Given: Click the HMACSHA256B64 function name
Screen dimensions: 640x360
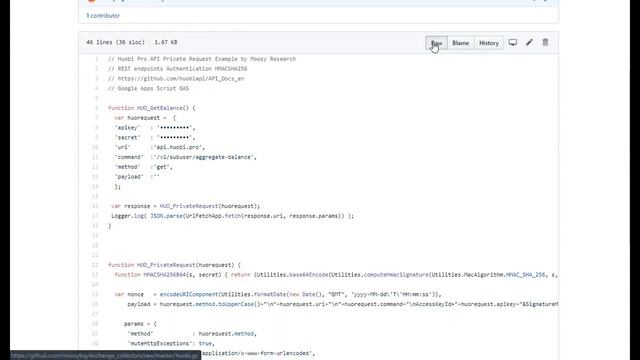Looking at the screenshot, I should click(164, 275).
